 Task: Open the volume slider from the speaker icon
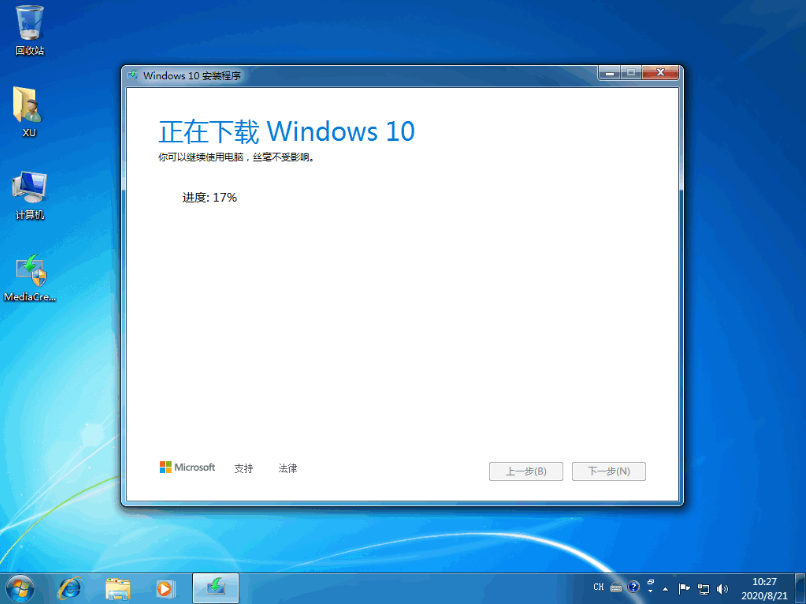pyautogui.click(x=722, y=588)
